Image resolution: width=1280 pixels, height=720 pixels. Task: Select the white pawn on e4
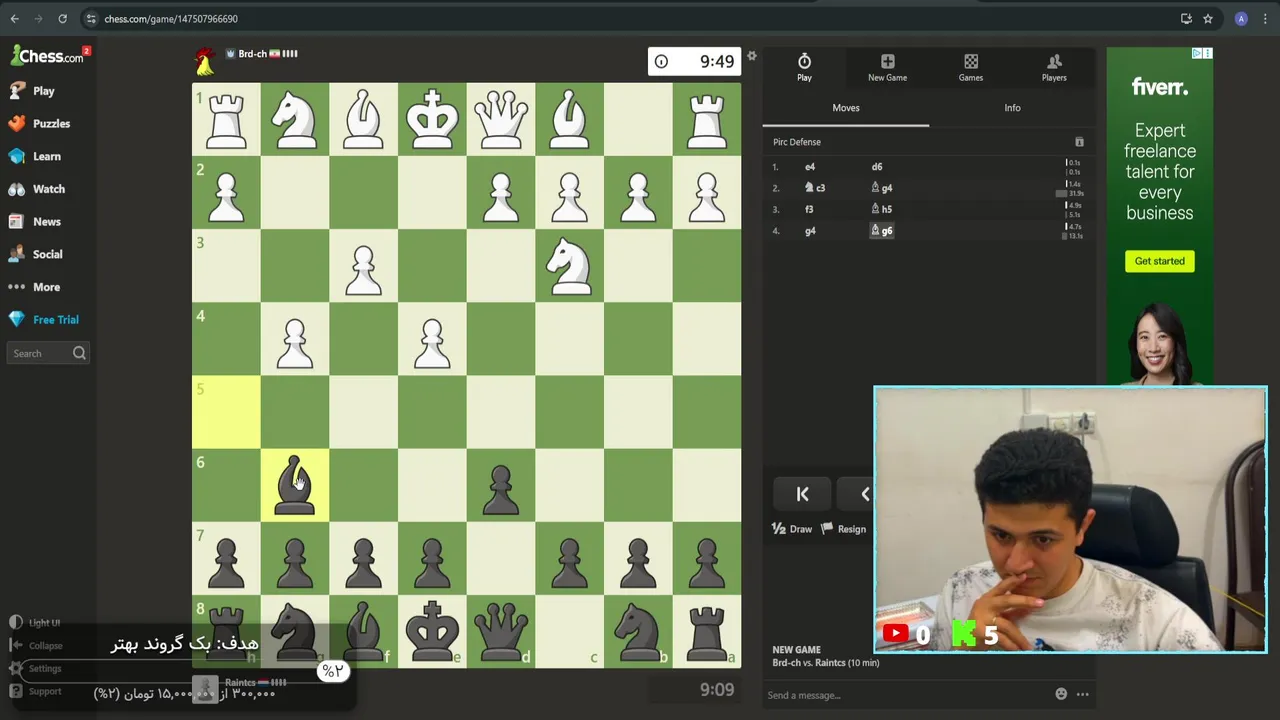432,339
